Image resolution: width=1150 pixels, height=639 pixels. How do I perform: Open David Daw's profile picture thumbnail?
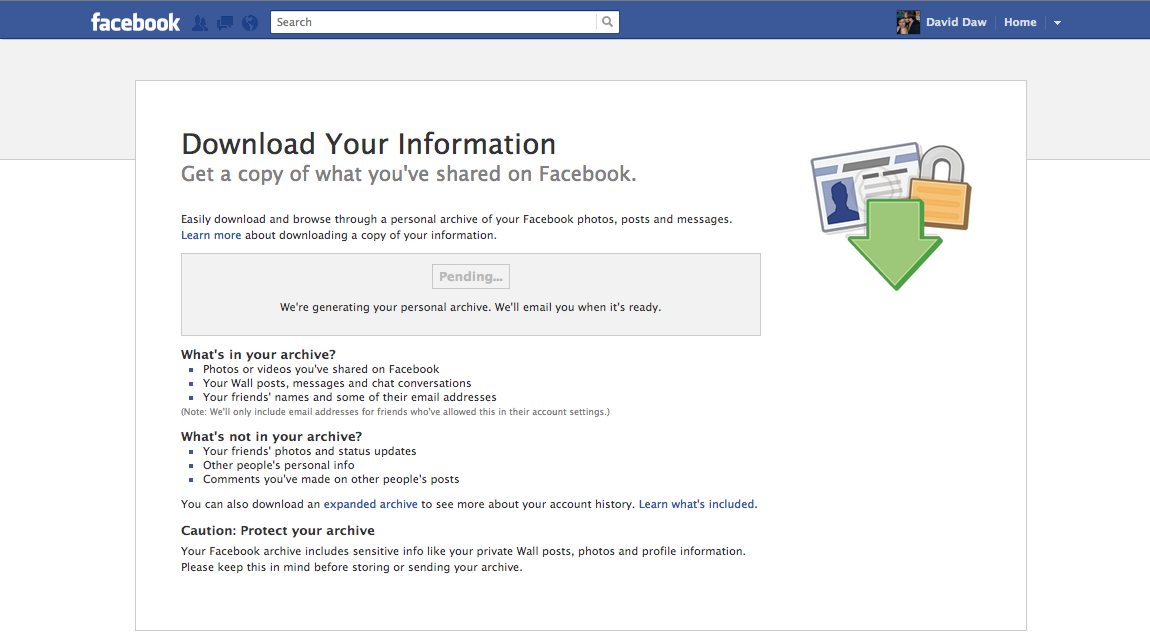[x=908, y=22]
